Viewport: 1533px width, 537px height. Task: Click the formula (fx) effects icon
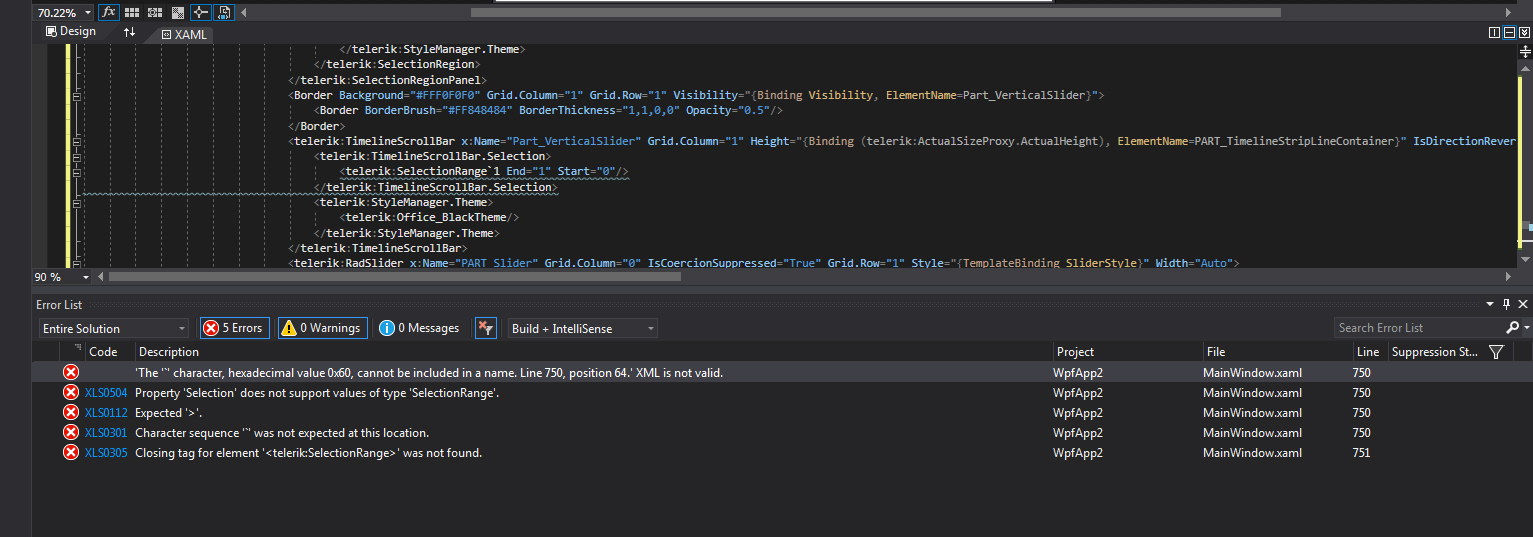click(x=108, y=12)
